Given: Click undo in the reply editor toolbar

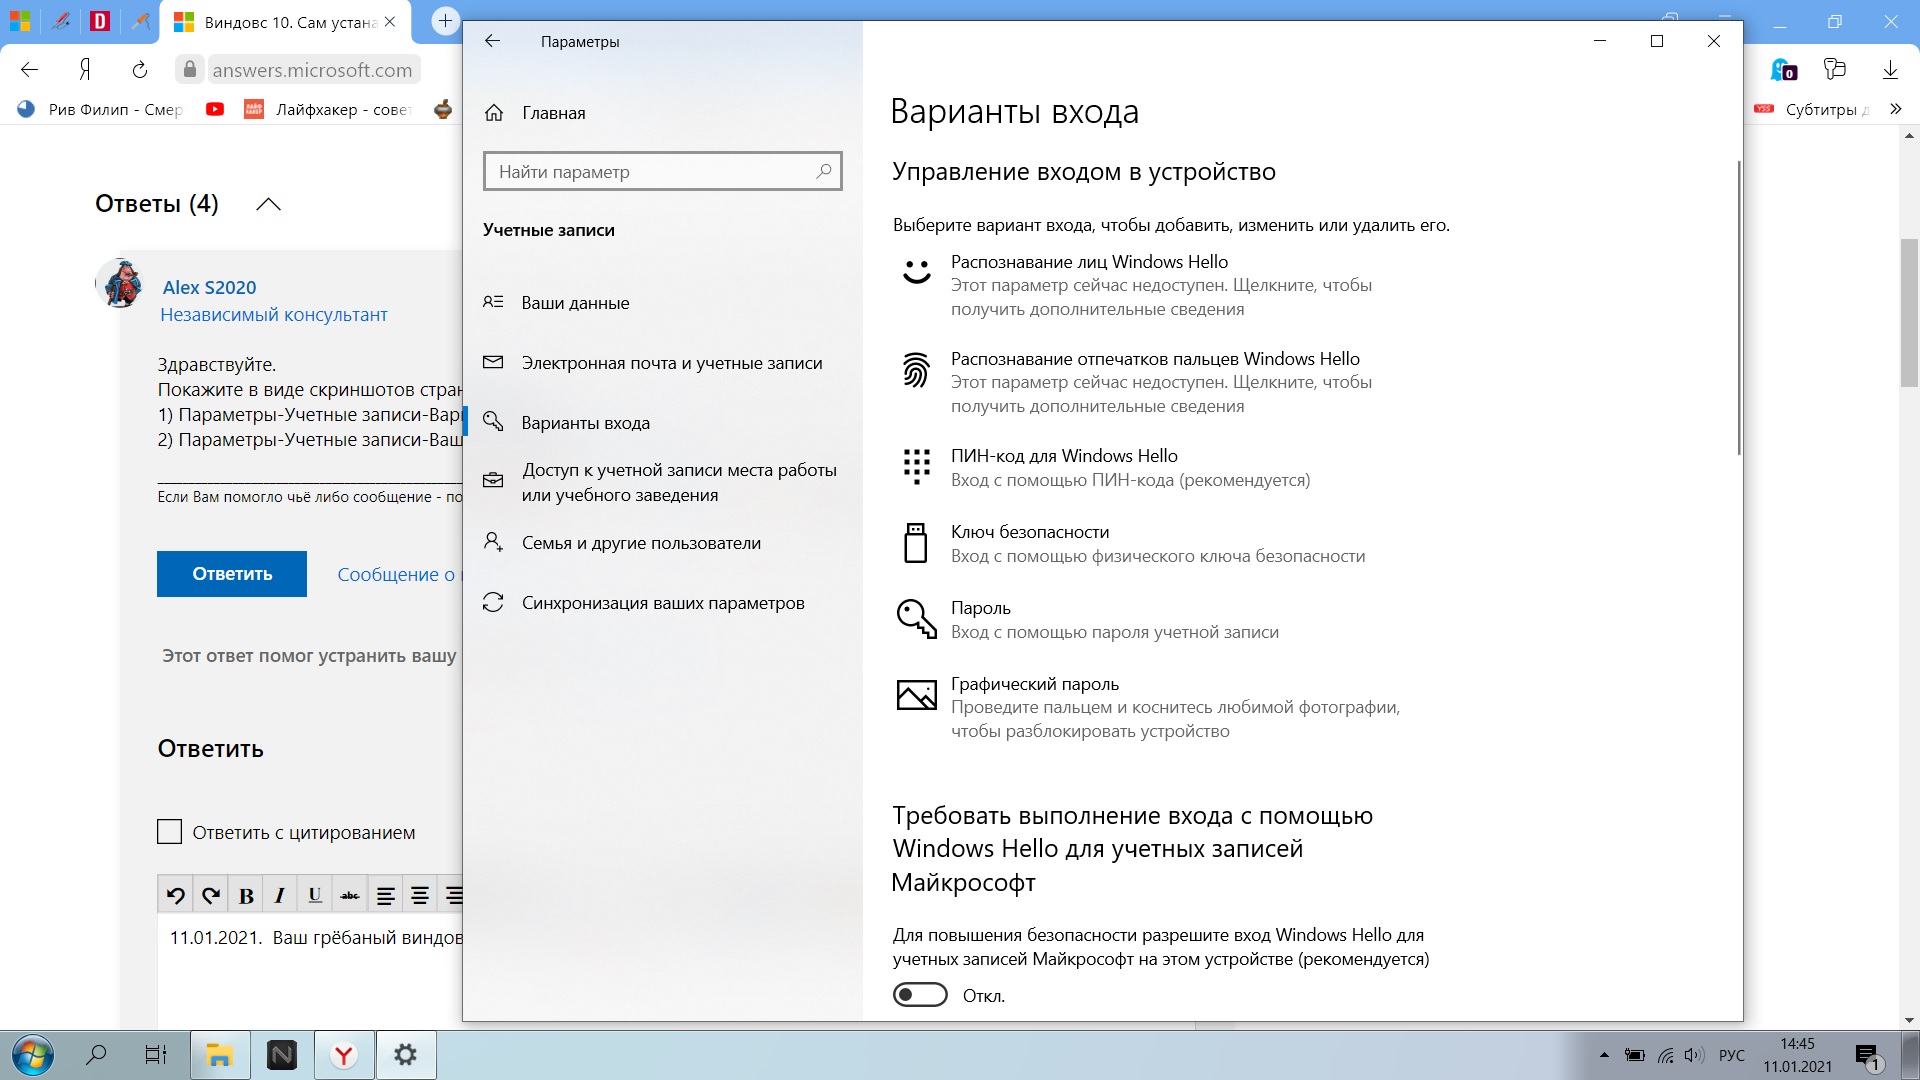Looking at the screenshot, I should pyautogui.click(x=176, y=895).
